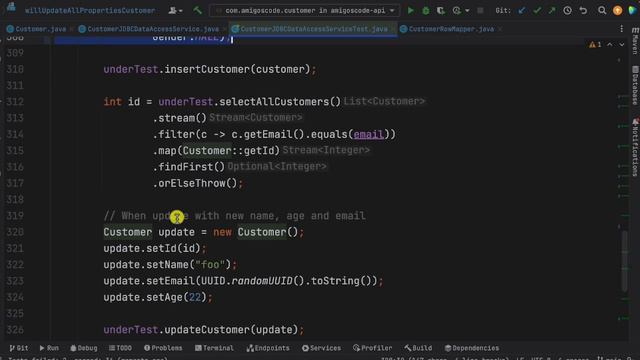Open the Database side panel
This screenshot has height=360, width=640.
point(635,86)
